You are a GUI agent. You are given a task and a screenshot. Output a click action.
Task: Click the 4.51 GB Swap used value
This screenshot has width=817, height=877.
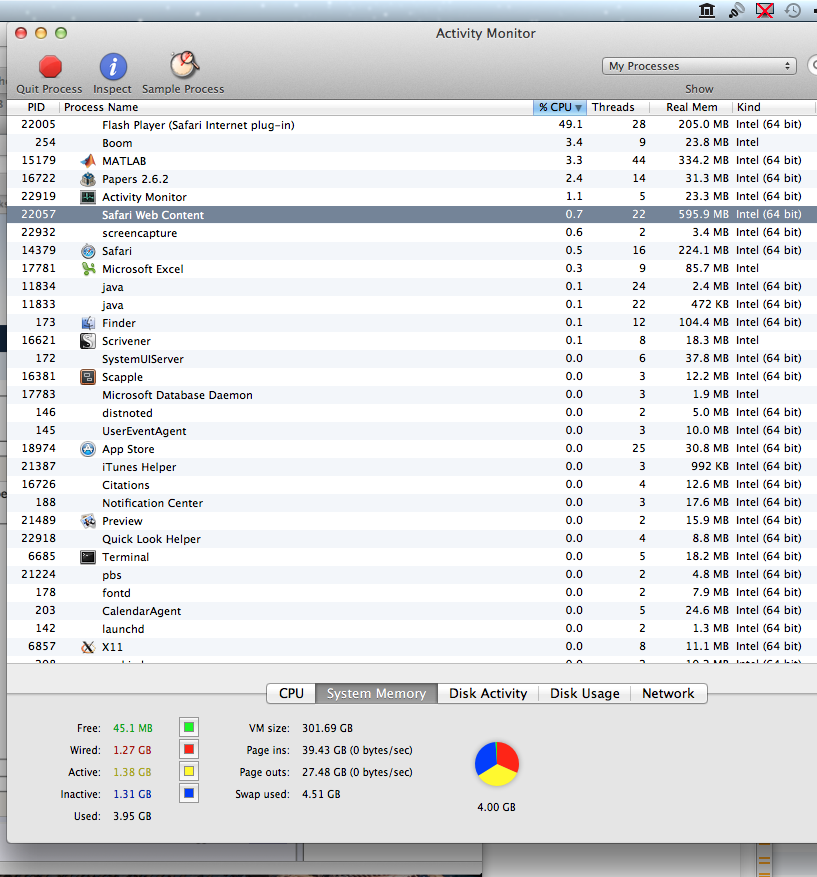click(x=321, y=794)
